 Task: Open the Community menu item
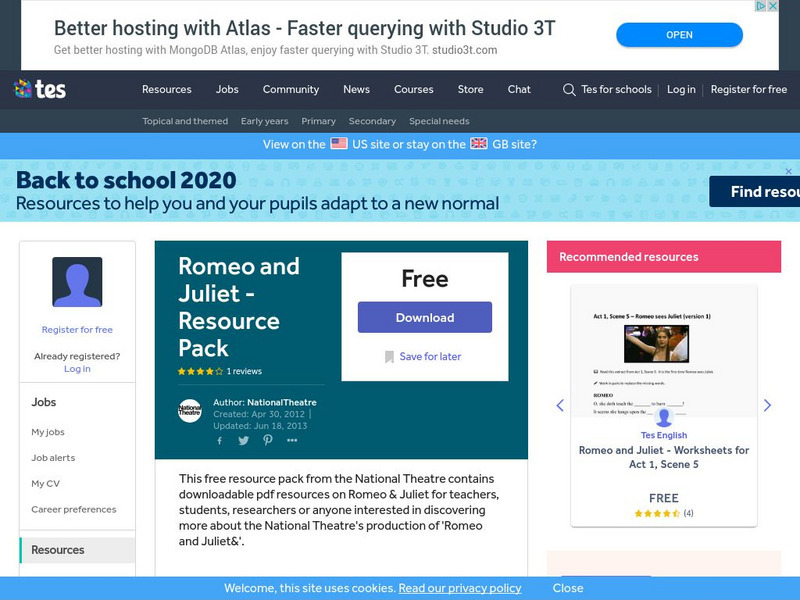coord(291,89)
